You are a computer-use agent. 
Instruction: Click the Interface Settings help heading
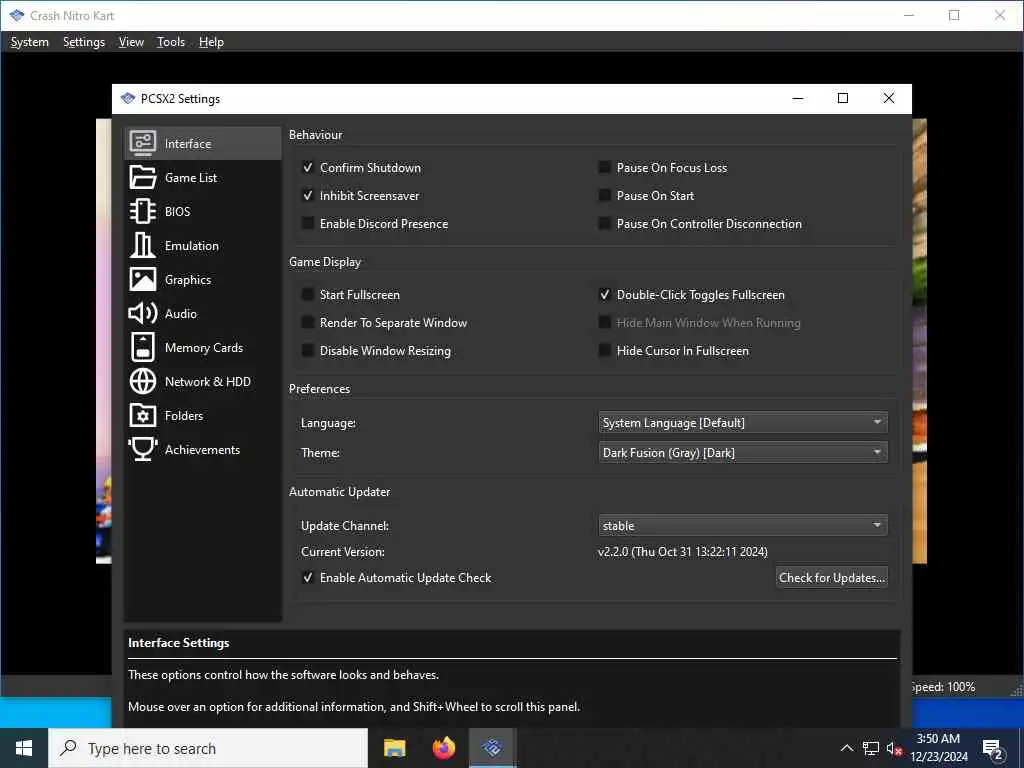178,643
